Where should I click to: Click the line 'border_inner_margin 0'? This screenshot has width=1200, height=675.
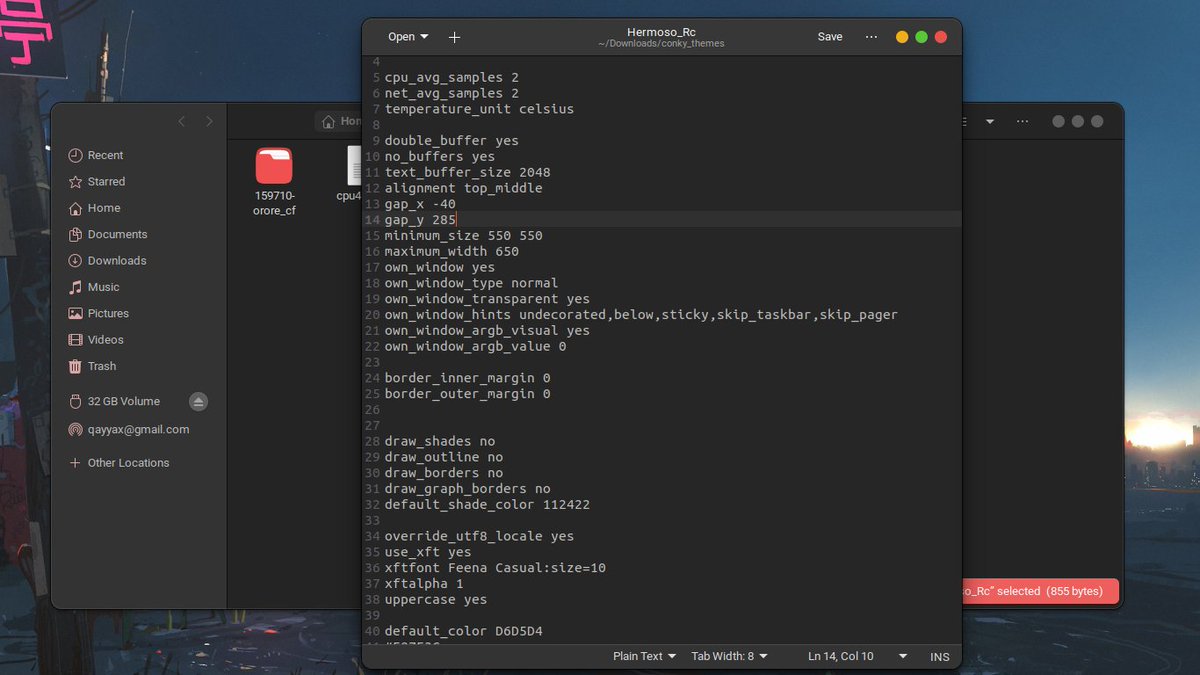tap(468, 378)
